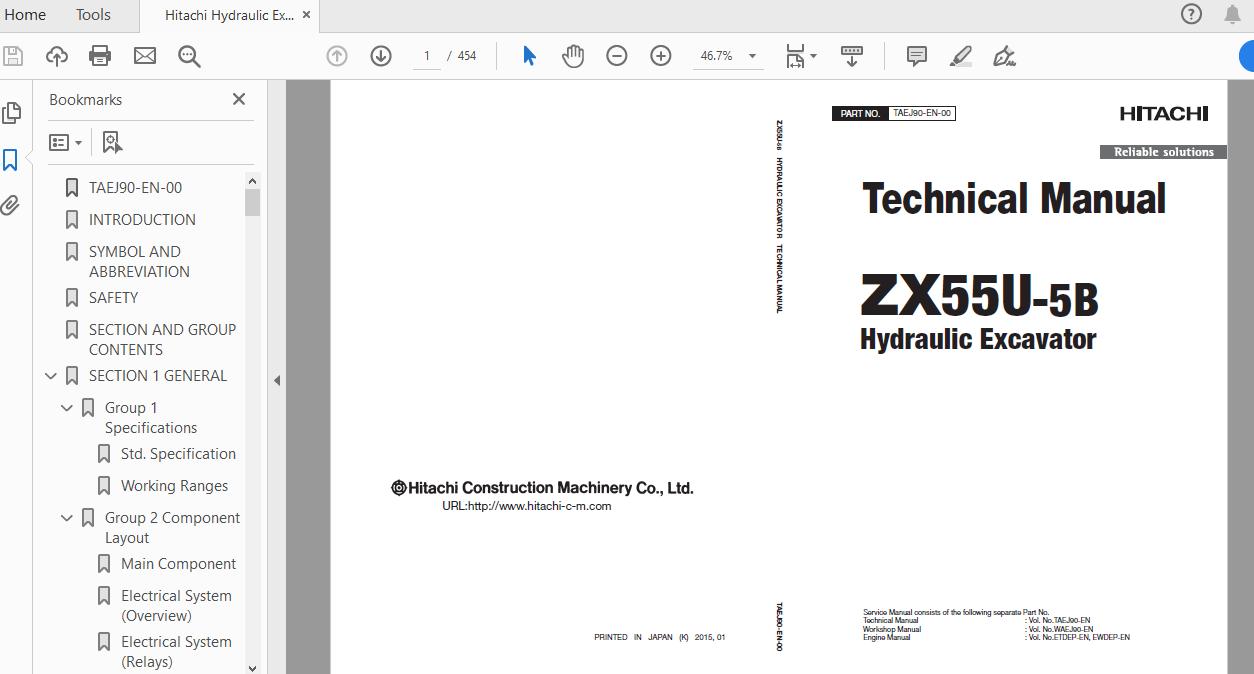Open Electrical System (Overview) bookmark
This screenshot has width=1254, height=674.
(x=176, y=605)
